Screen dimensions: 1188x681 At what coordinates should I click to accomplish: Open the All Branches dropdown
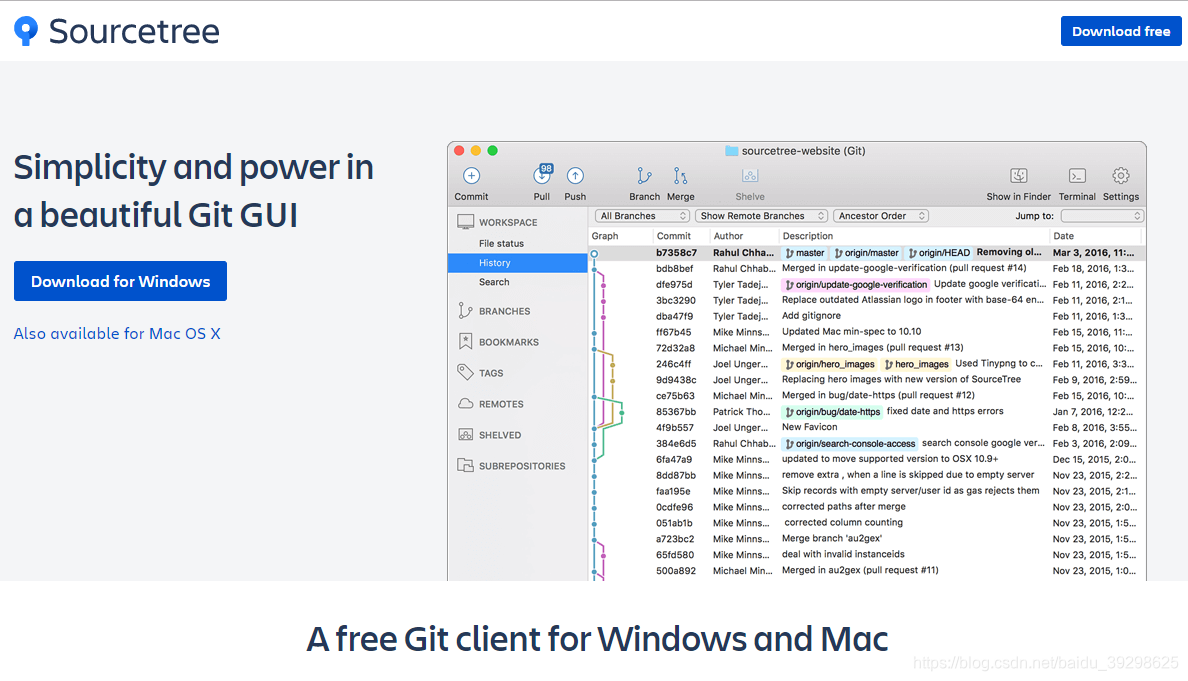click(x=642, y=216)
